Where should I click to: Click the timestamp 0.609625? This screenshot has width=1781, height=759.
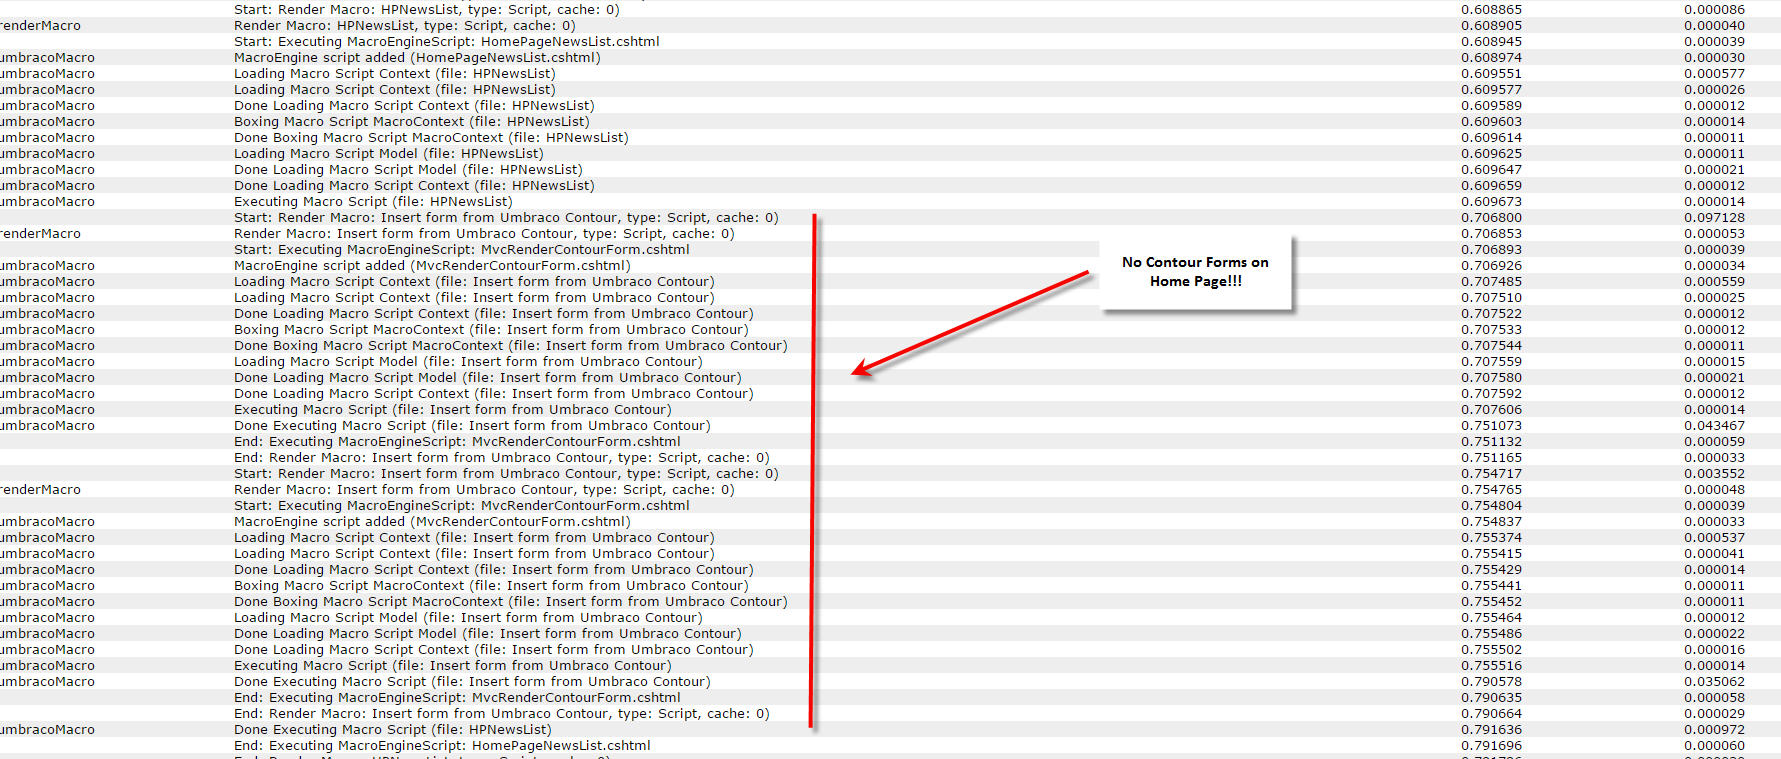click(x=1491, y=154)
